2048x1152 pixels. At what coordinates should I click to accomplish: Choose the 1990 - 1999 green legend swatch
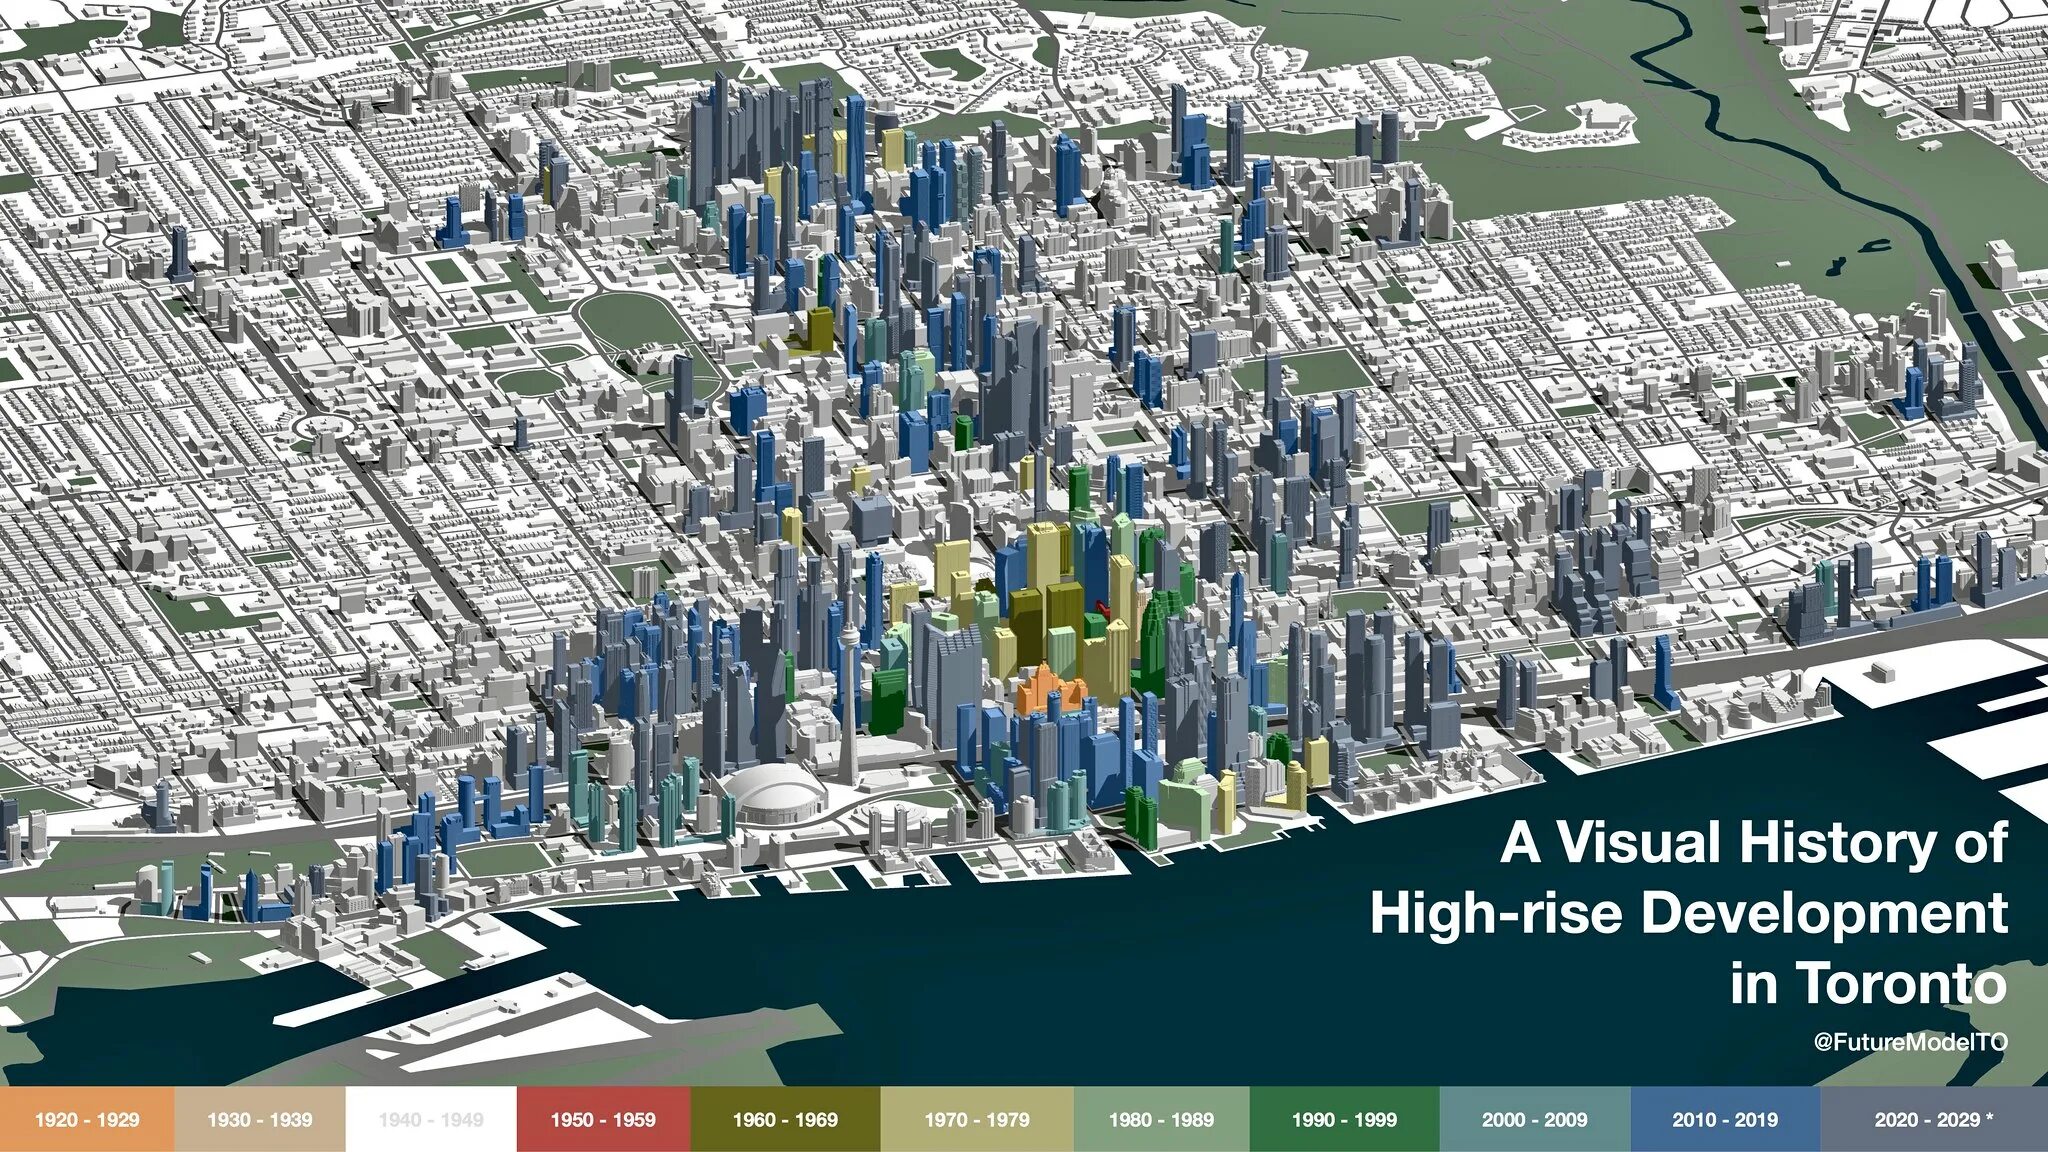point(1344,1119)
